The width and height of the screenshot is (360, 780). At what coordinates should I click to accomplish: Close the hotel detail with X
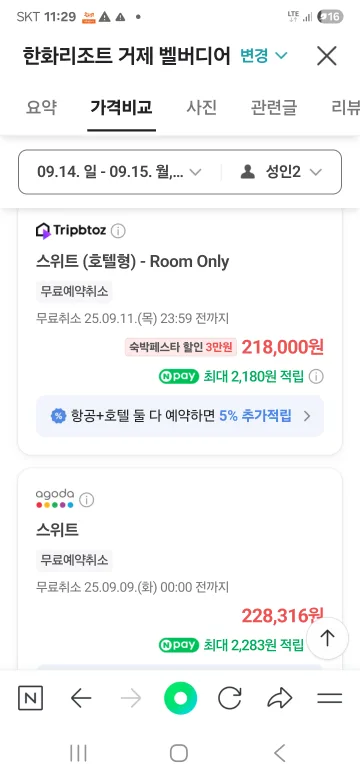(327, 56)
